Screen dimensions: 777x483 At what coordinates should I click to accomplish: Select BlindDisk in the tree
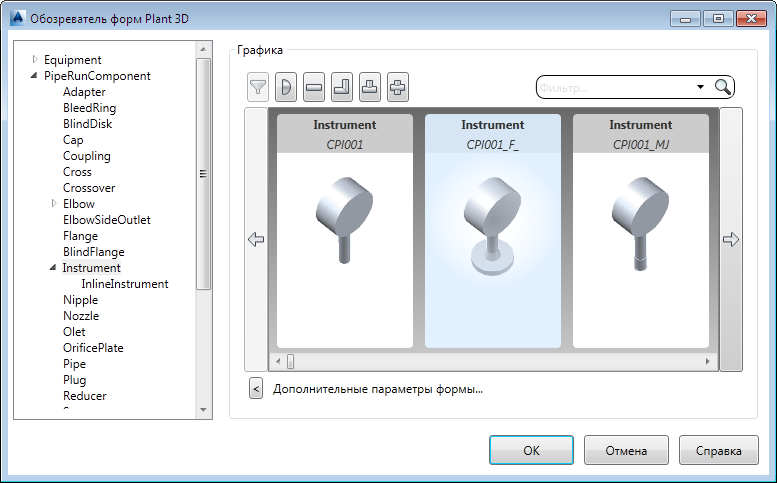[88, 123]
